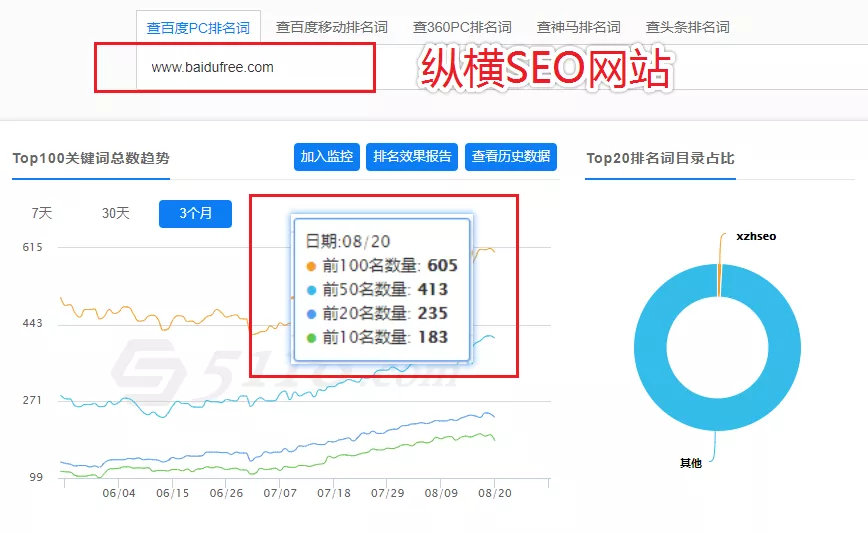This screenshot has width=868, height=533.
Task: Click the 06/26 x-axis date label
Action: [x=226, y=493]
